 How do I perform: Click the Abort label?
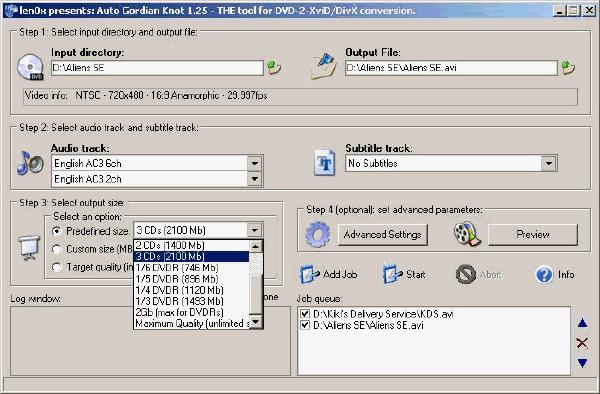[491, 275]
